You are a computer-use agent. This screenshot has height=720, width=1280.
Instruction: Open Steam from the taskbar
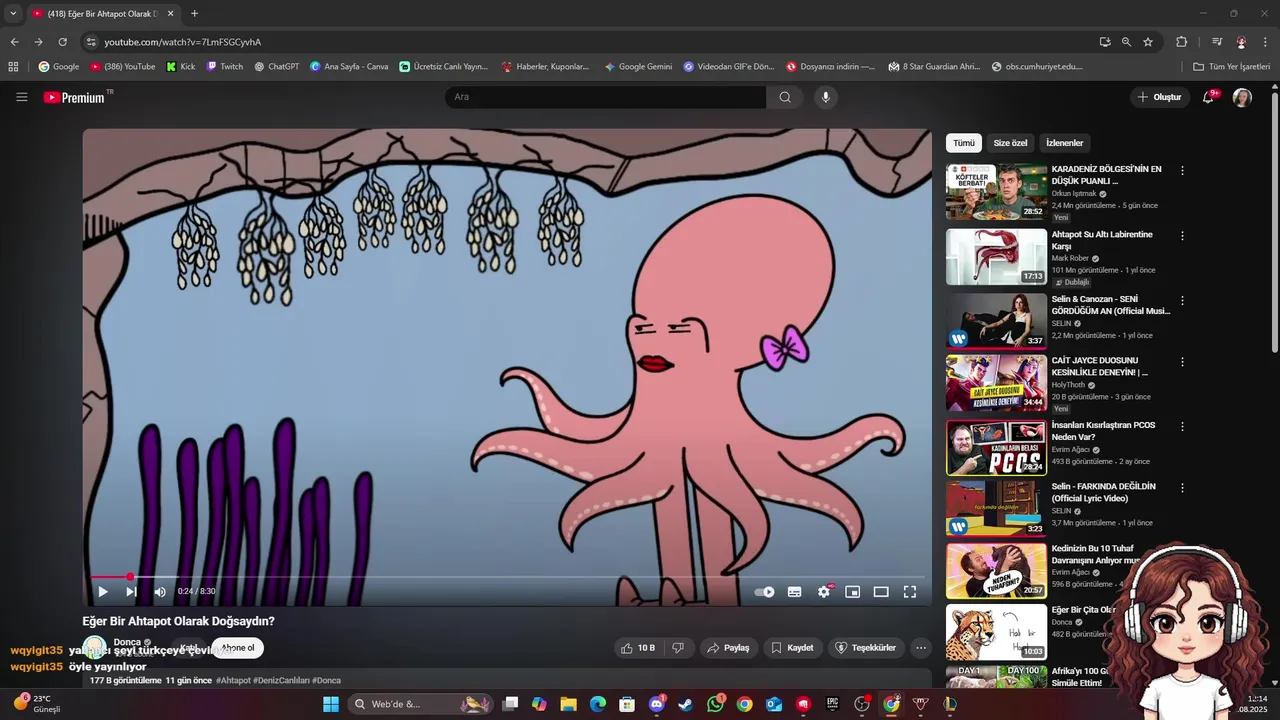pos(685,704)
